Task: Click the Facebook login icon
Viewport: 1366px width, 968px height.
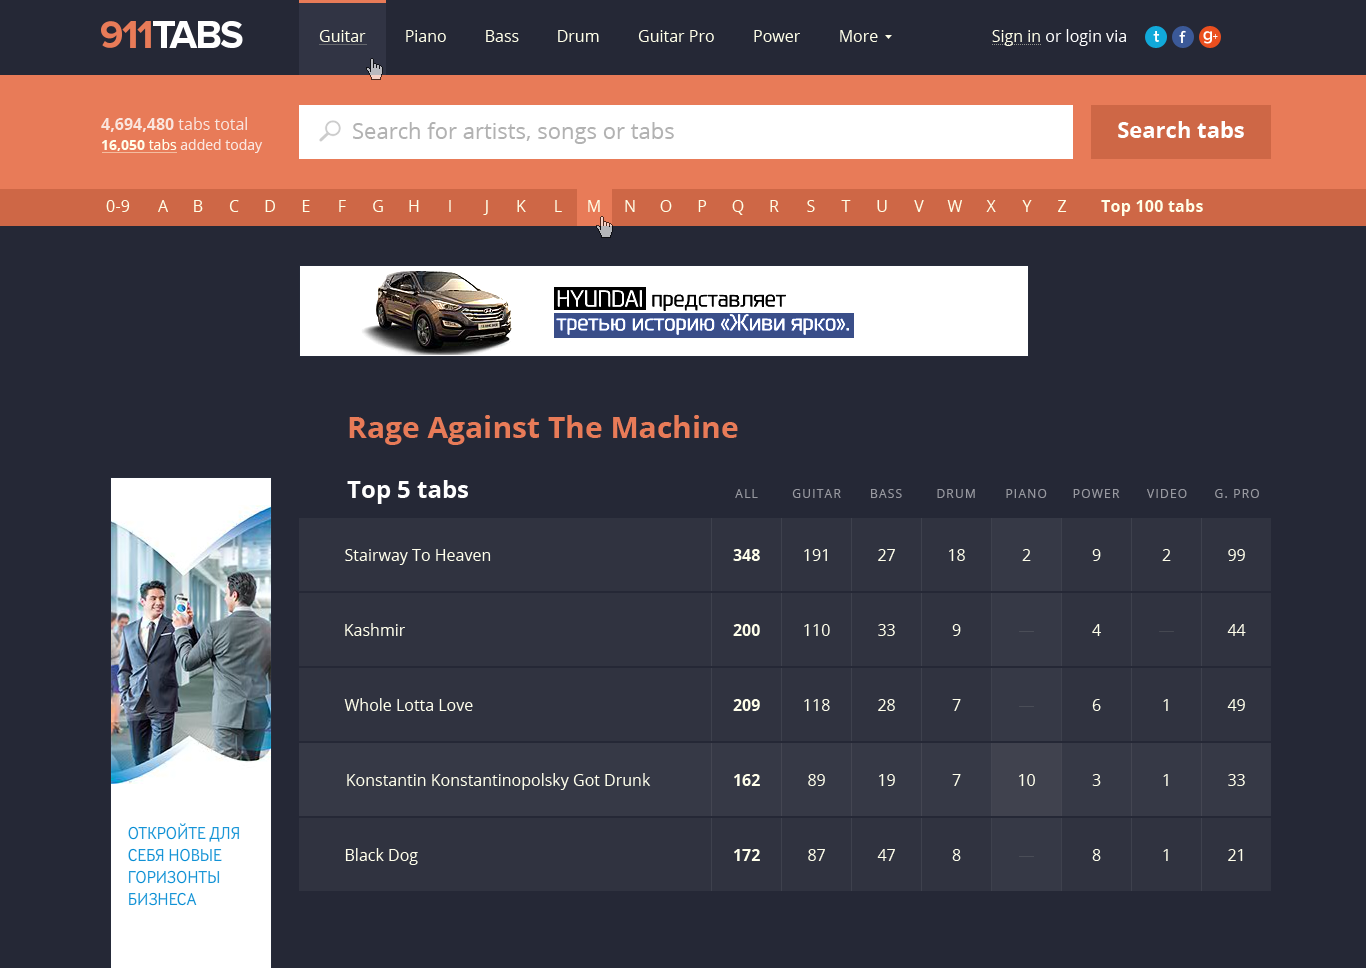Action: coord(1182,37)
